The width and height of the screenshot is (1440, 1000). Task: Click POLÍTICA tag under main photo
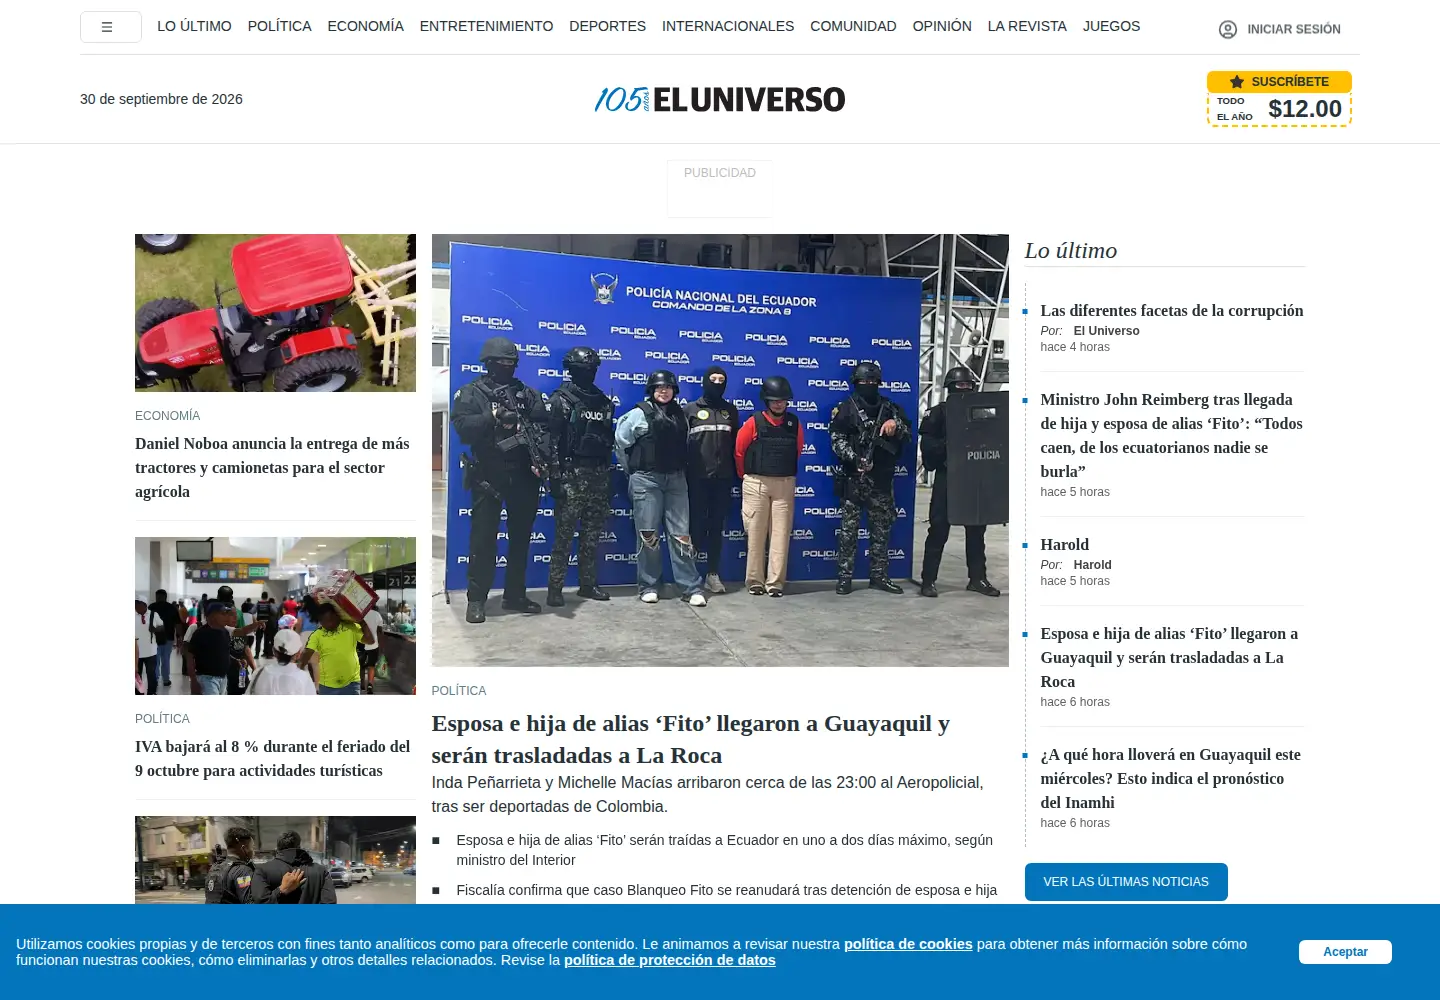point(459,691)
